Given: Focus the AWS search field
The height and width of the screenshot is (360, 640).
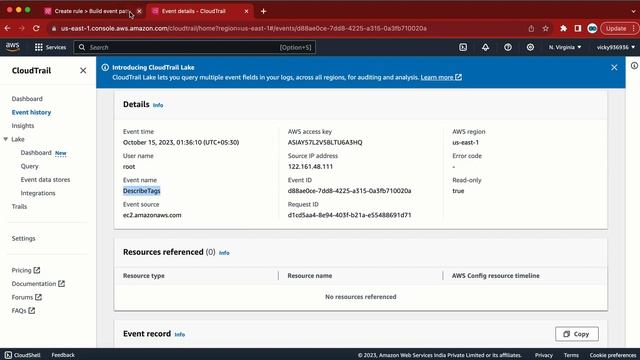Looking at the screenshot, I should (195, 47).
